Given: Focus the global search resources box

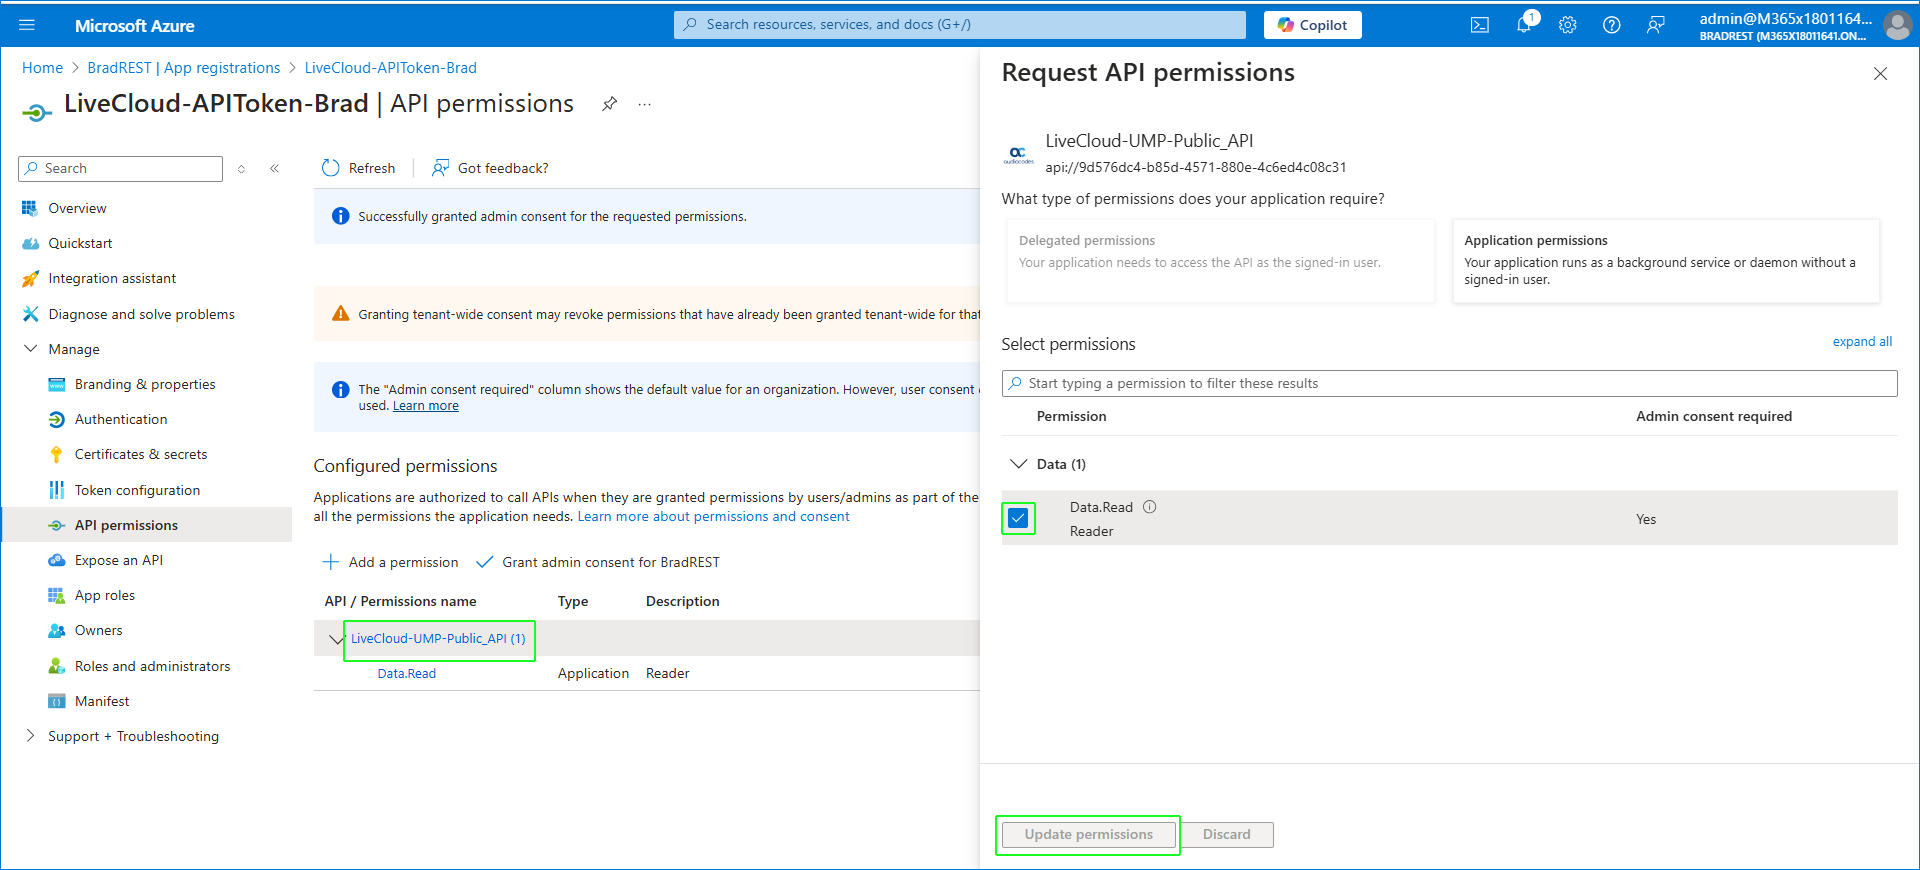Looking at the screenshot, I should point(960,25).
